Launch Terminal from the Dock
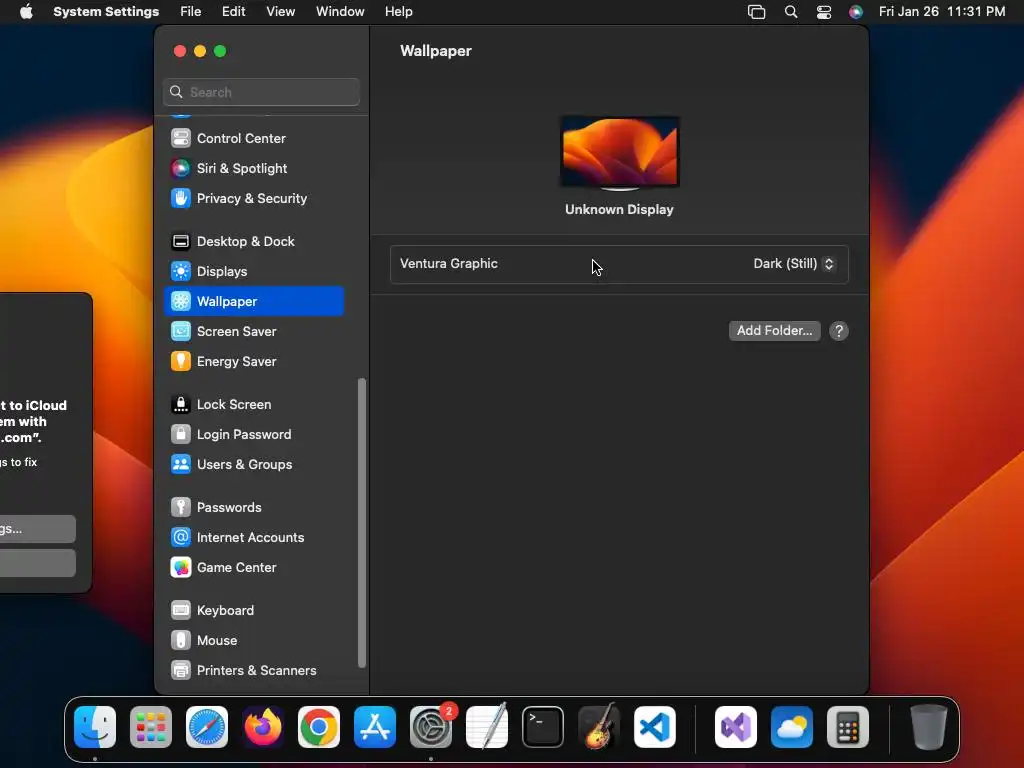1024x768 pixels. pyautogui.click(x=543, y=727)
